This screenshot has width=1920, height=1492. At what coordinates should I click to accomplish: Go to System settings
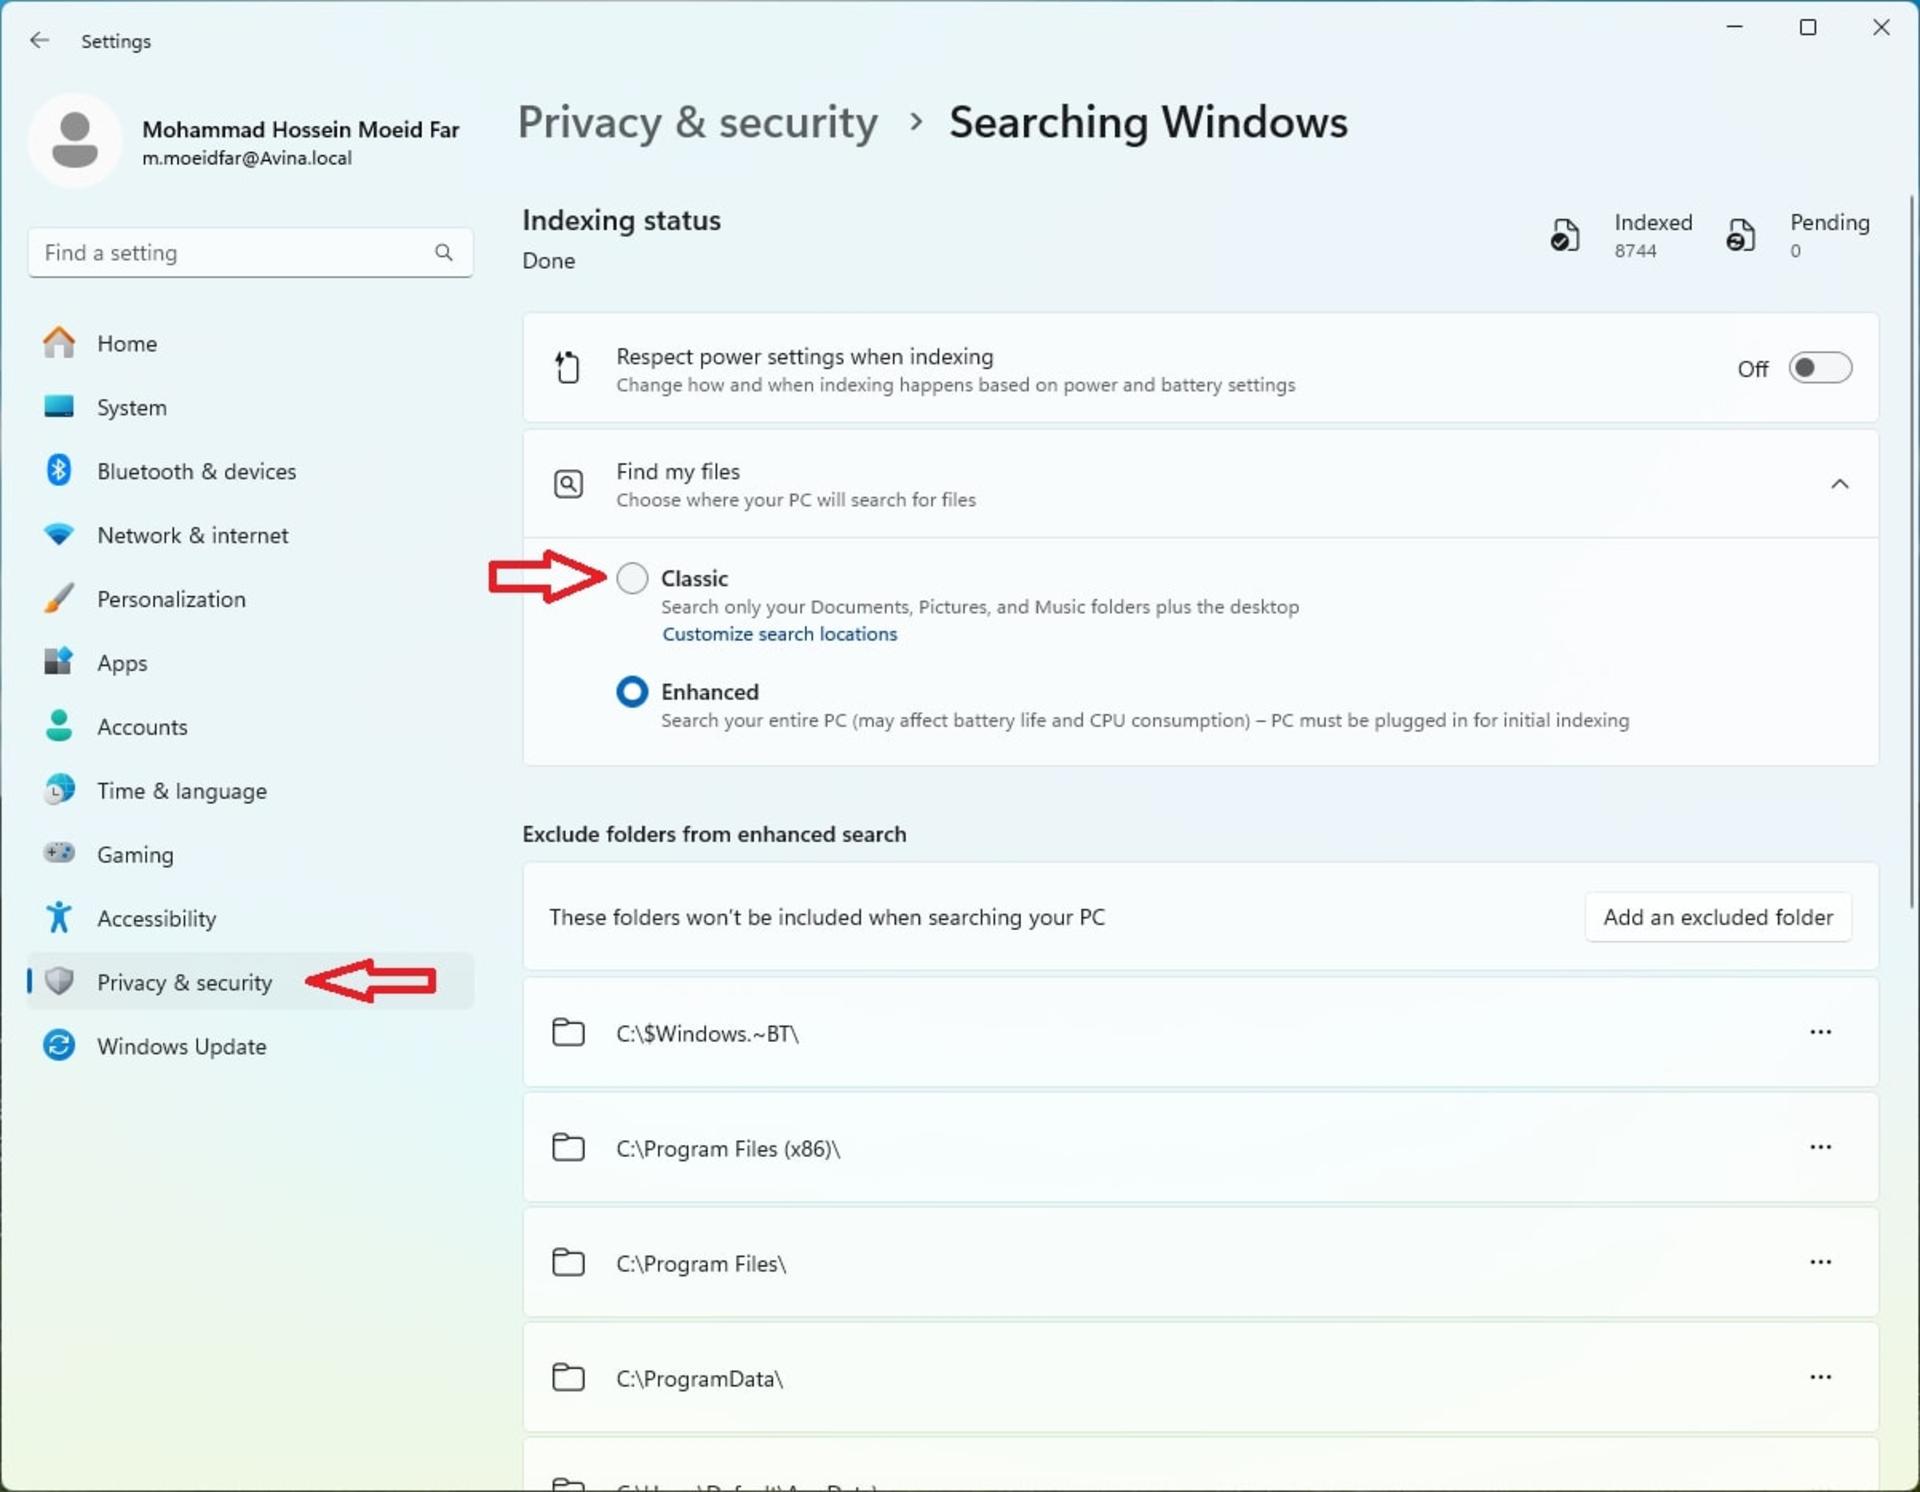click(x=250, y=407)
